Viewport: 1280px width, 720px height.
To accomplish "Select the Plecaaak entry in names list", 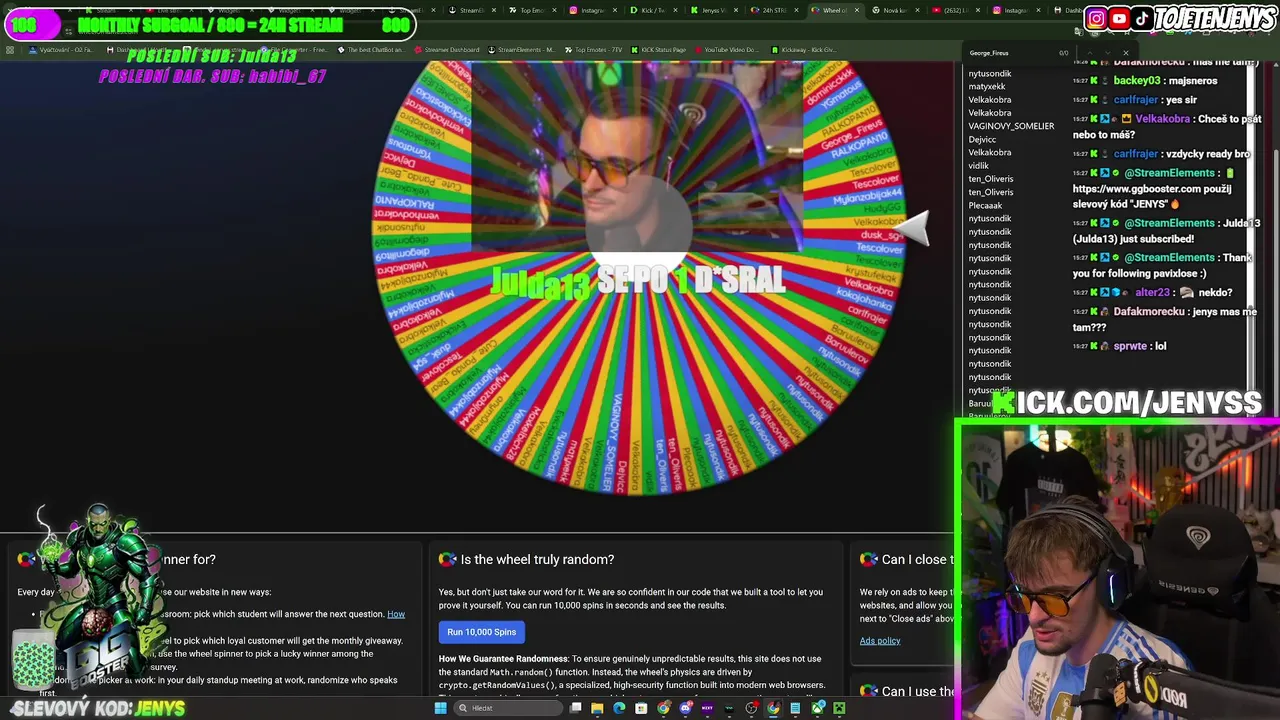I will coord(985,206).
